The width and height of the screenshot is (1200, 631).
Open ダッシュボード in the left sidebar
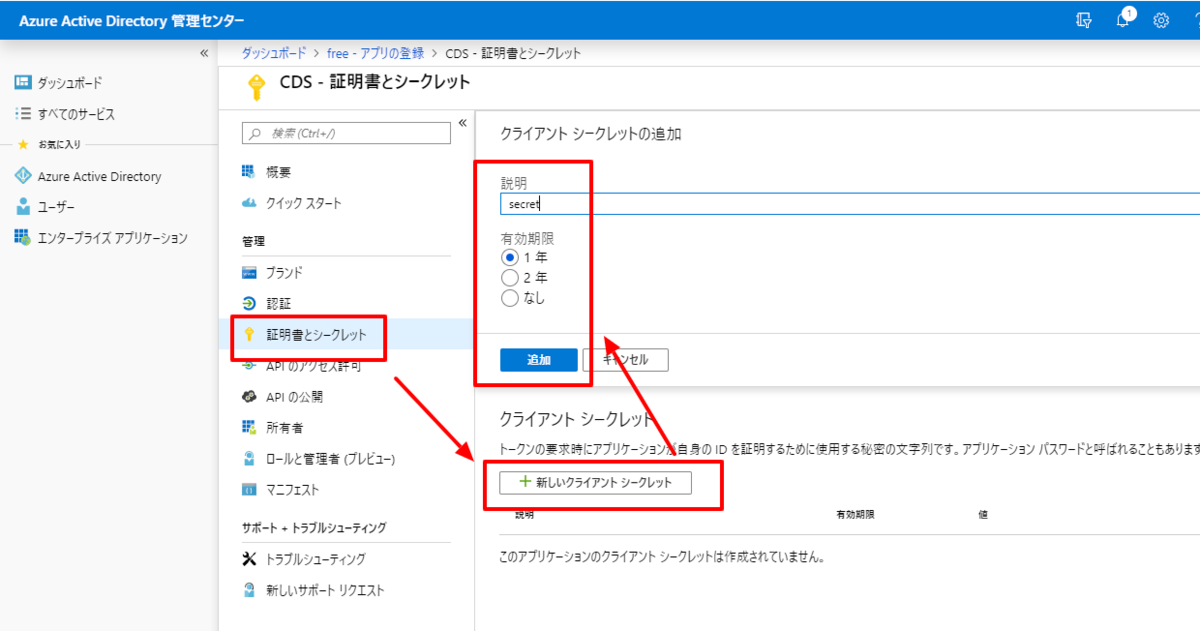(x=70, y=83)
